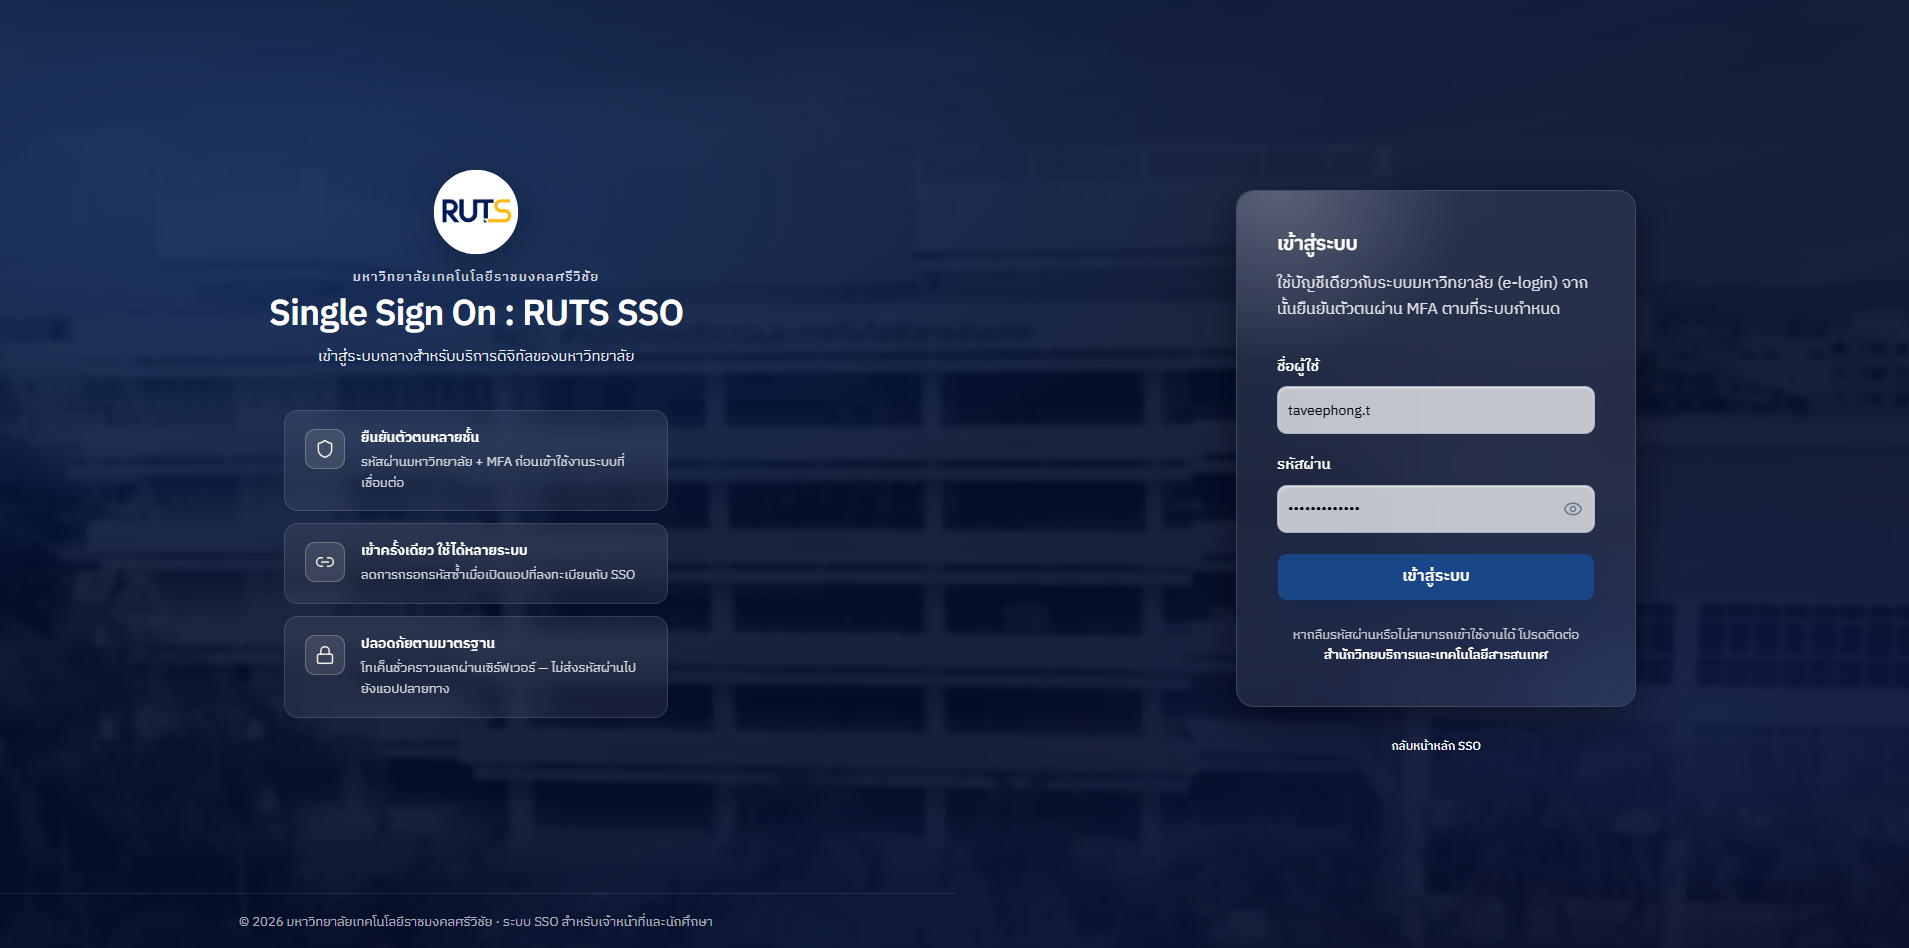Click subtitle เข้าสู่ระบบกลางสำหรับบริการดิจิทัลของมหาวิทยาลัย
The width and height of the screenshot is (1909, 948).
tap(476, 356)
